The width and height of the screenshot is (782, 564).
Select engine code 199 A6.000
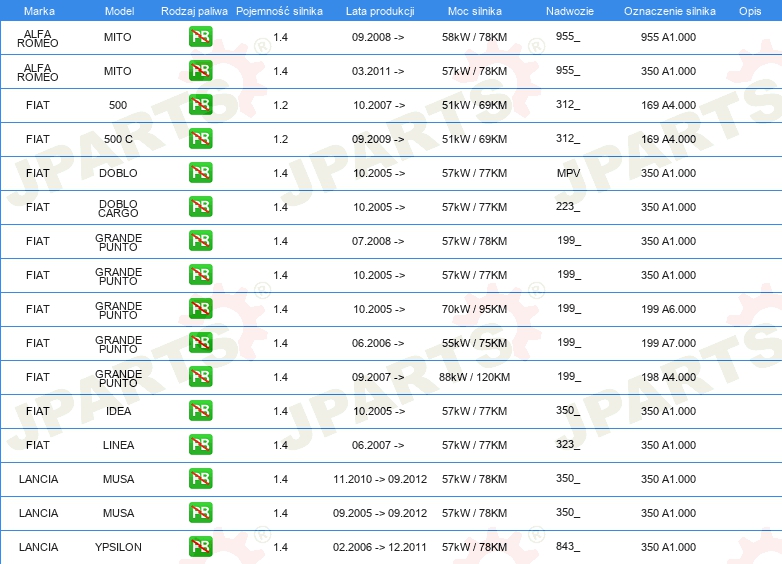tap(668, 309)
